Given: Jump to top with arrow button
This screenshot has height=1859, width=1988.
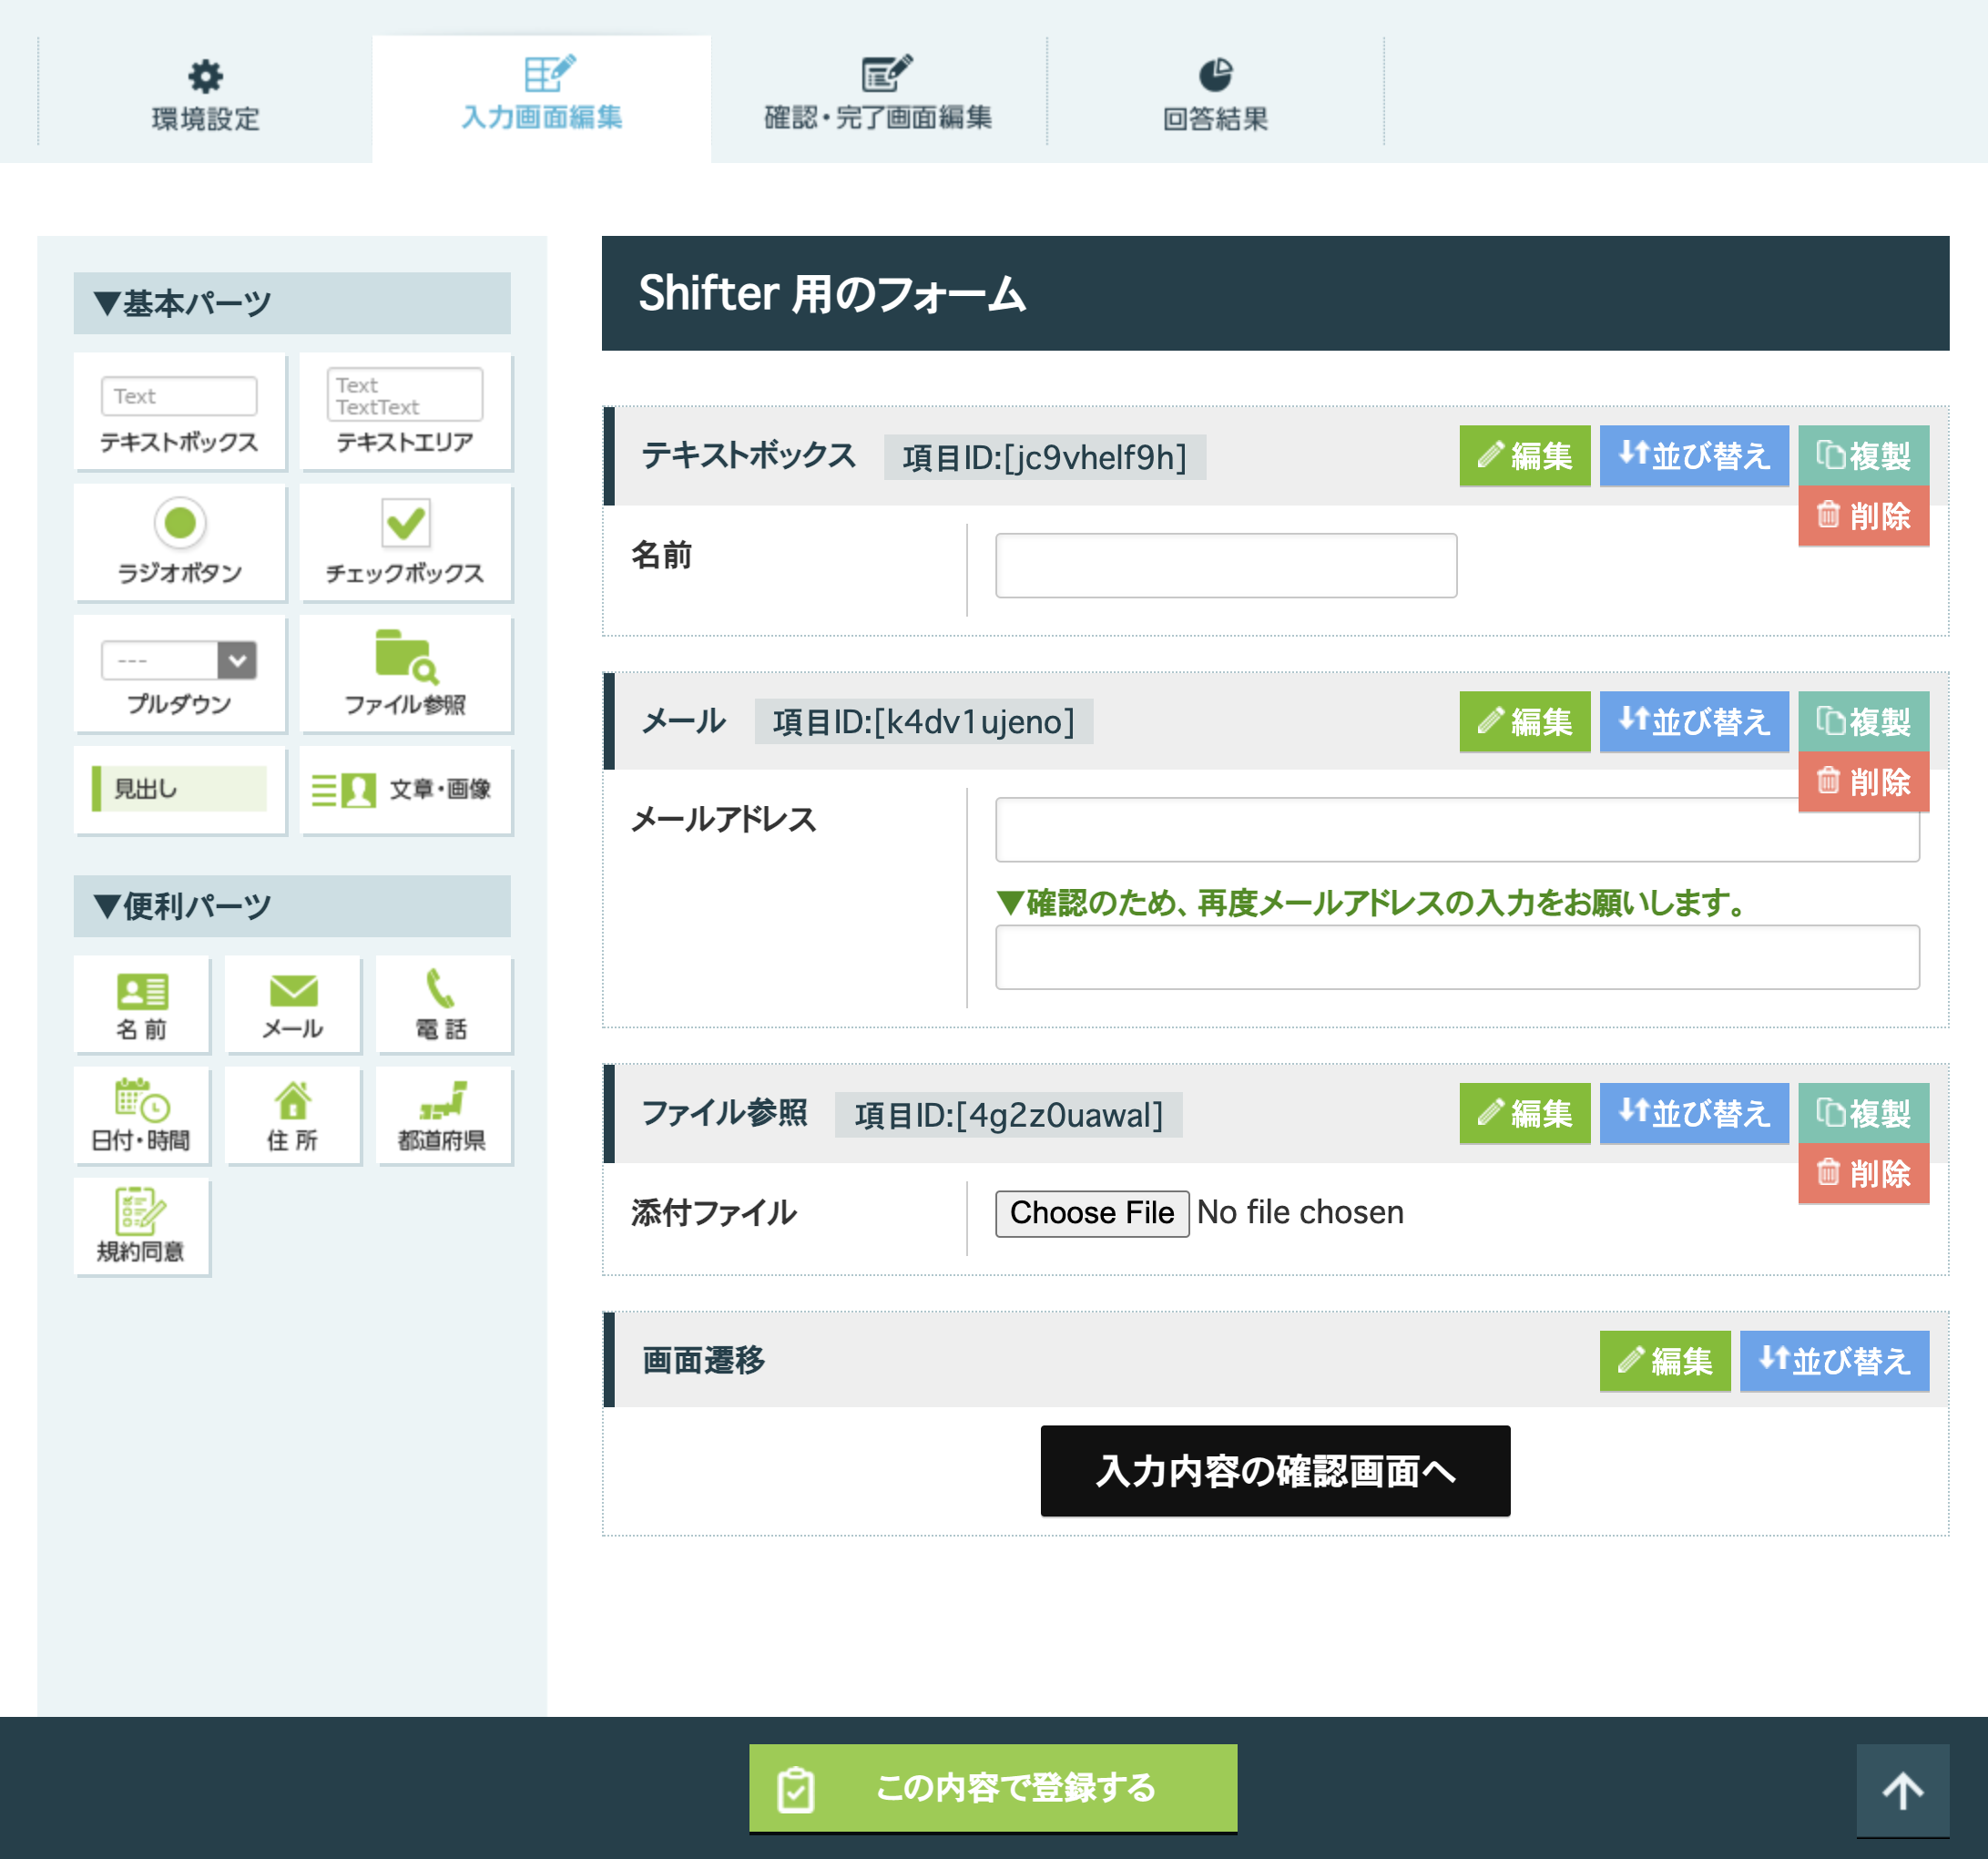Looking at the screenshot, I should click(1902, 1790).
